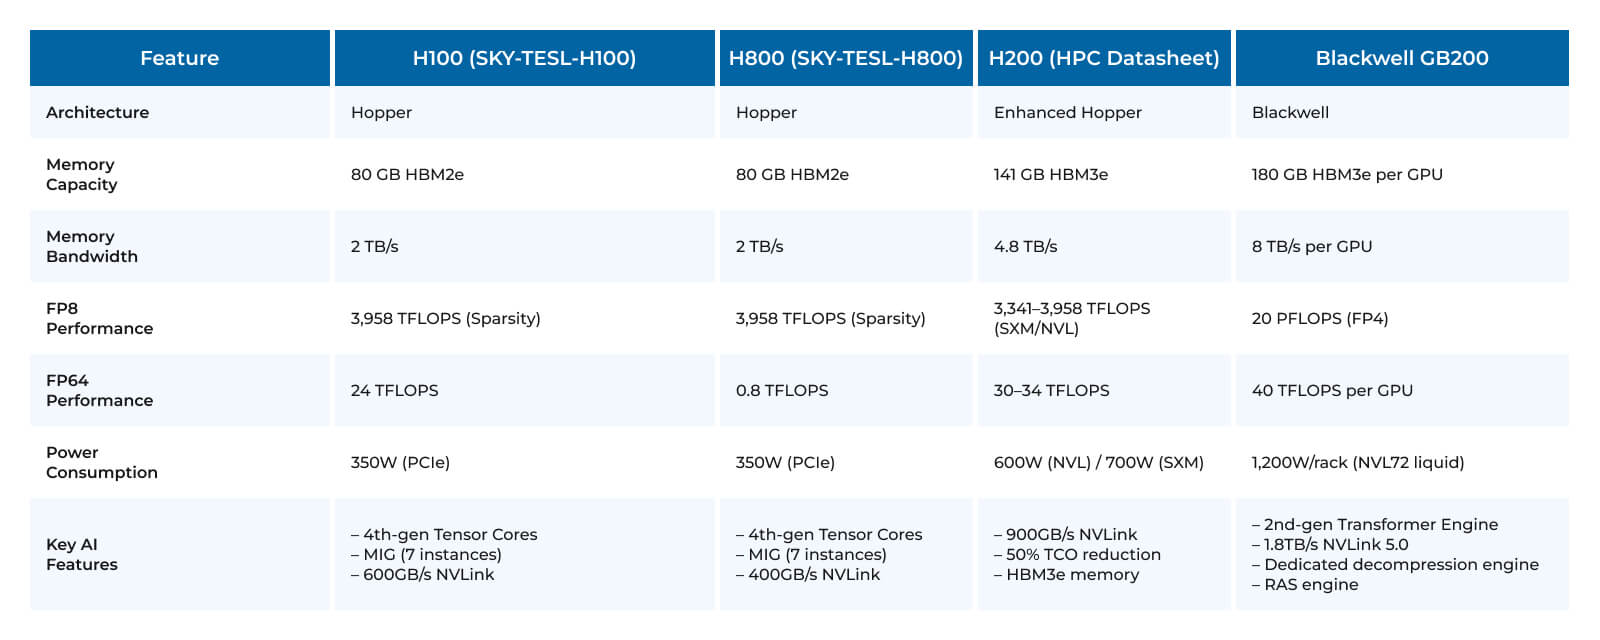Click "Hopper" in the H100 column
Image resolution: width=1600 pixels, height=640 pixels.
click(x=381, y=112)
